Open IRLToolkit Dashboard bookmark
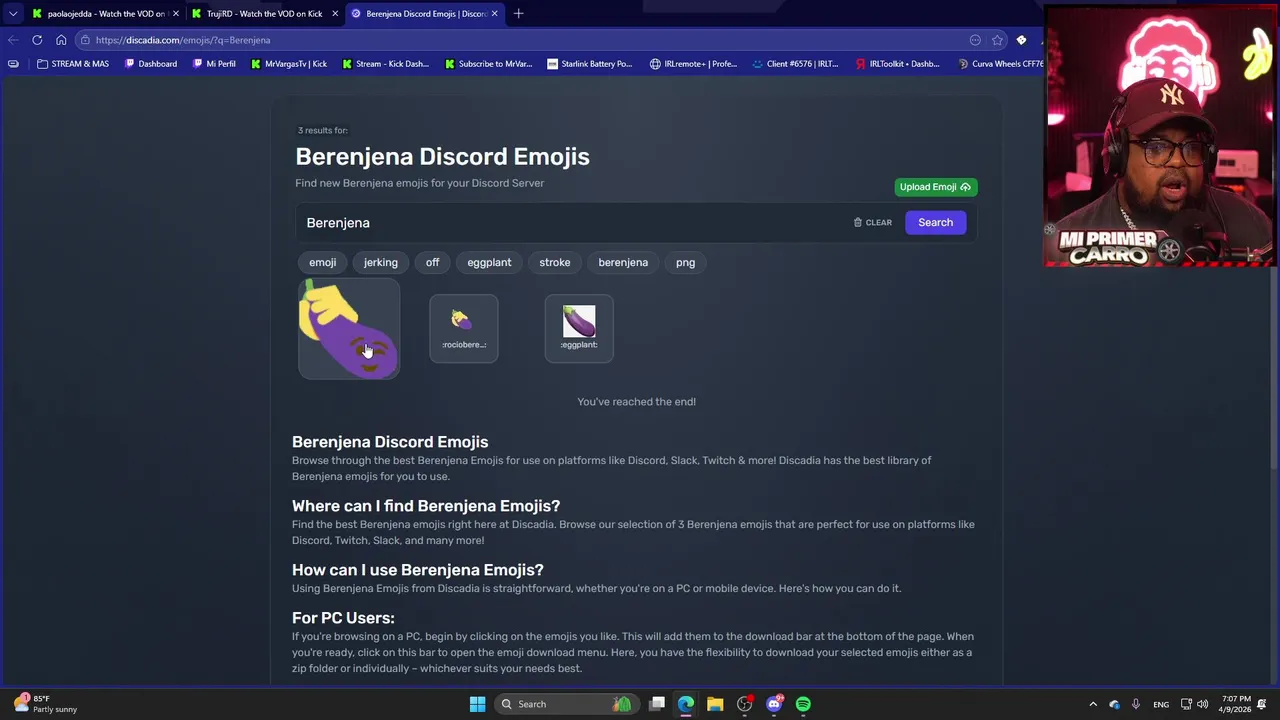Image resolution: width=1280 pixels, height=720 pixels. [x=897, y=64]
